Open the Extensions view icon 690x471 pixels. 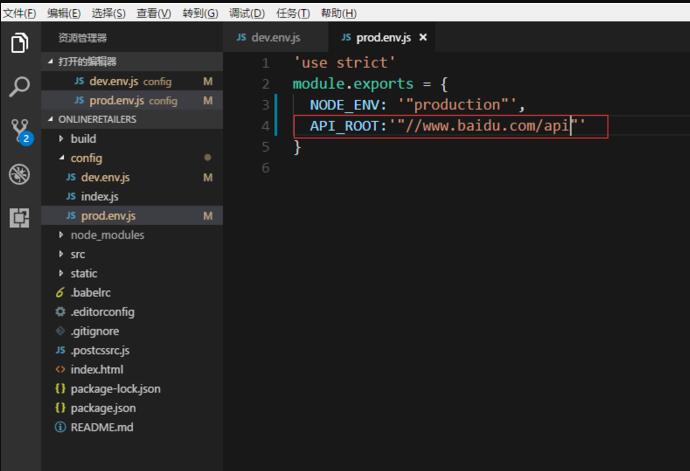[19, 217]
